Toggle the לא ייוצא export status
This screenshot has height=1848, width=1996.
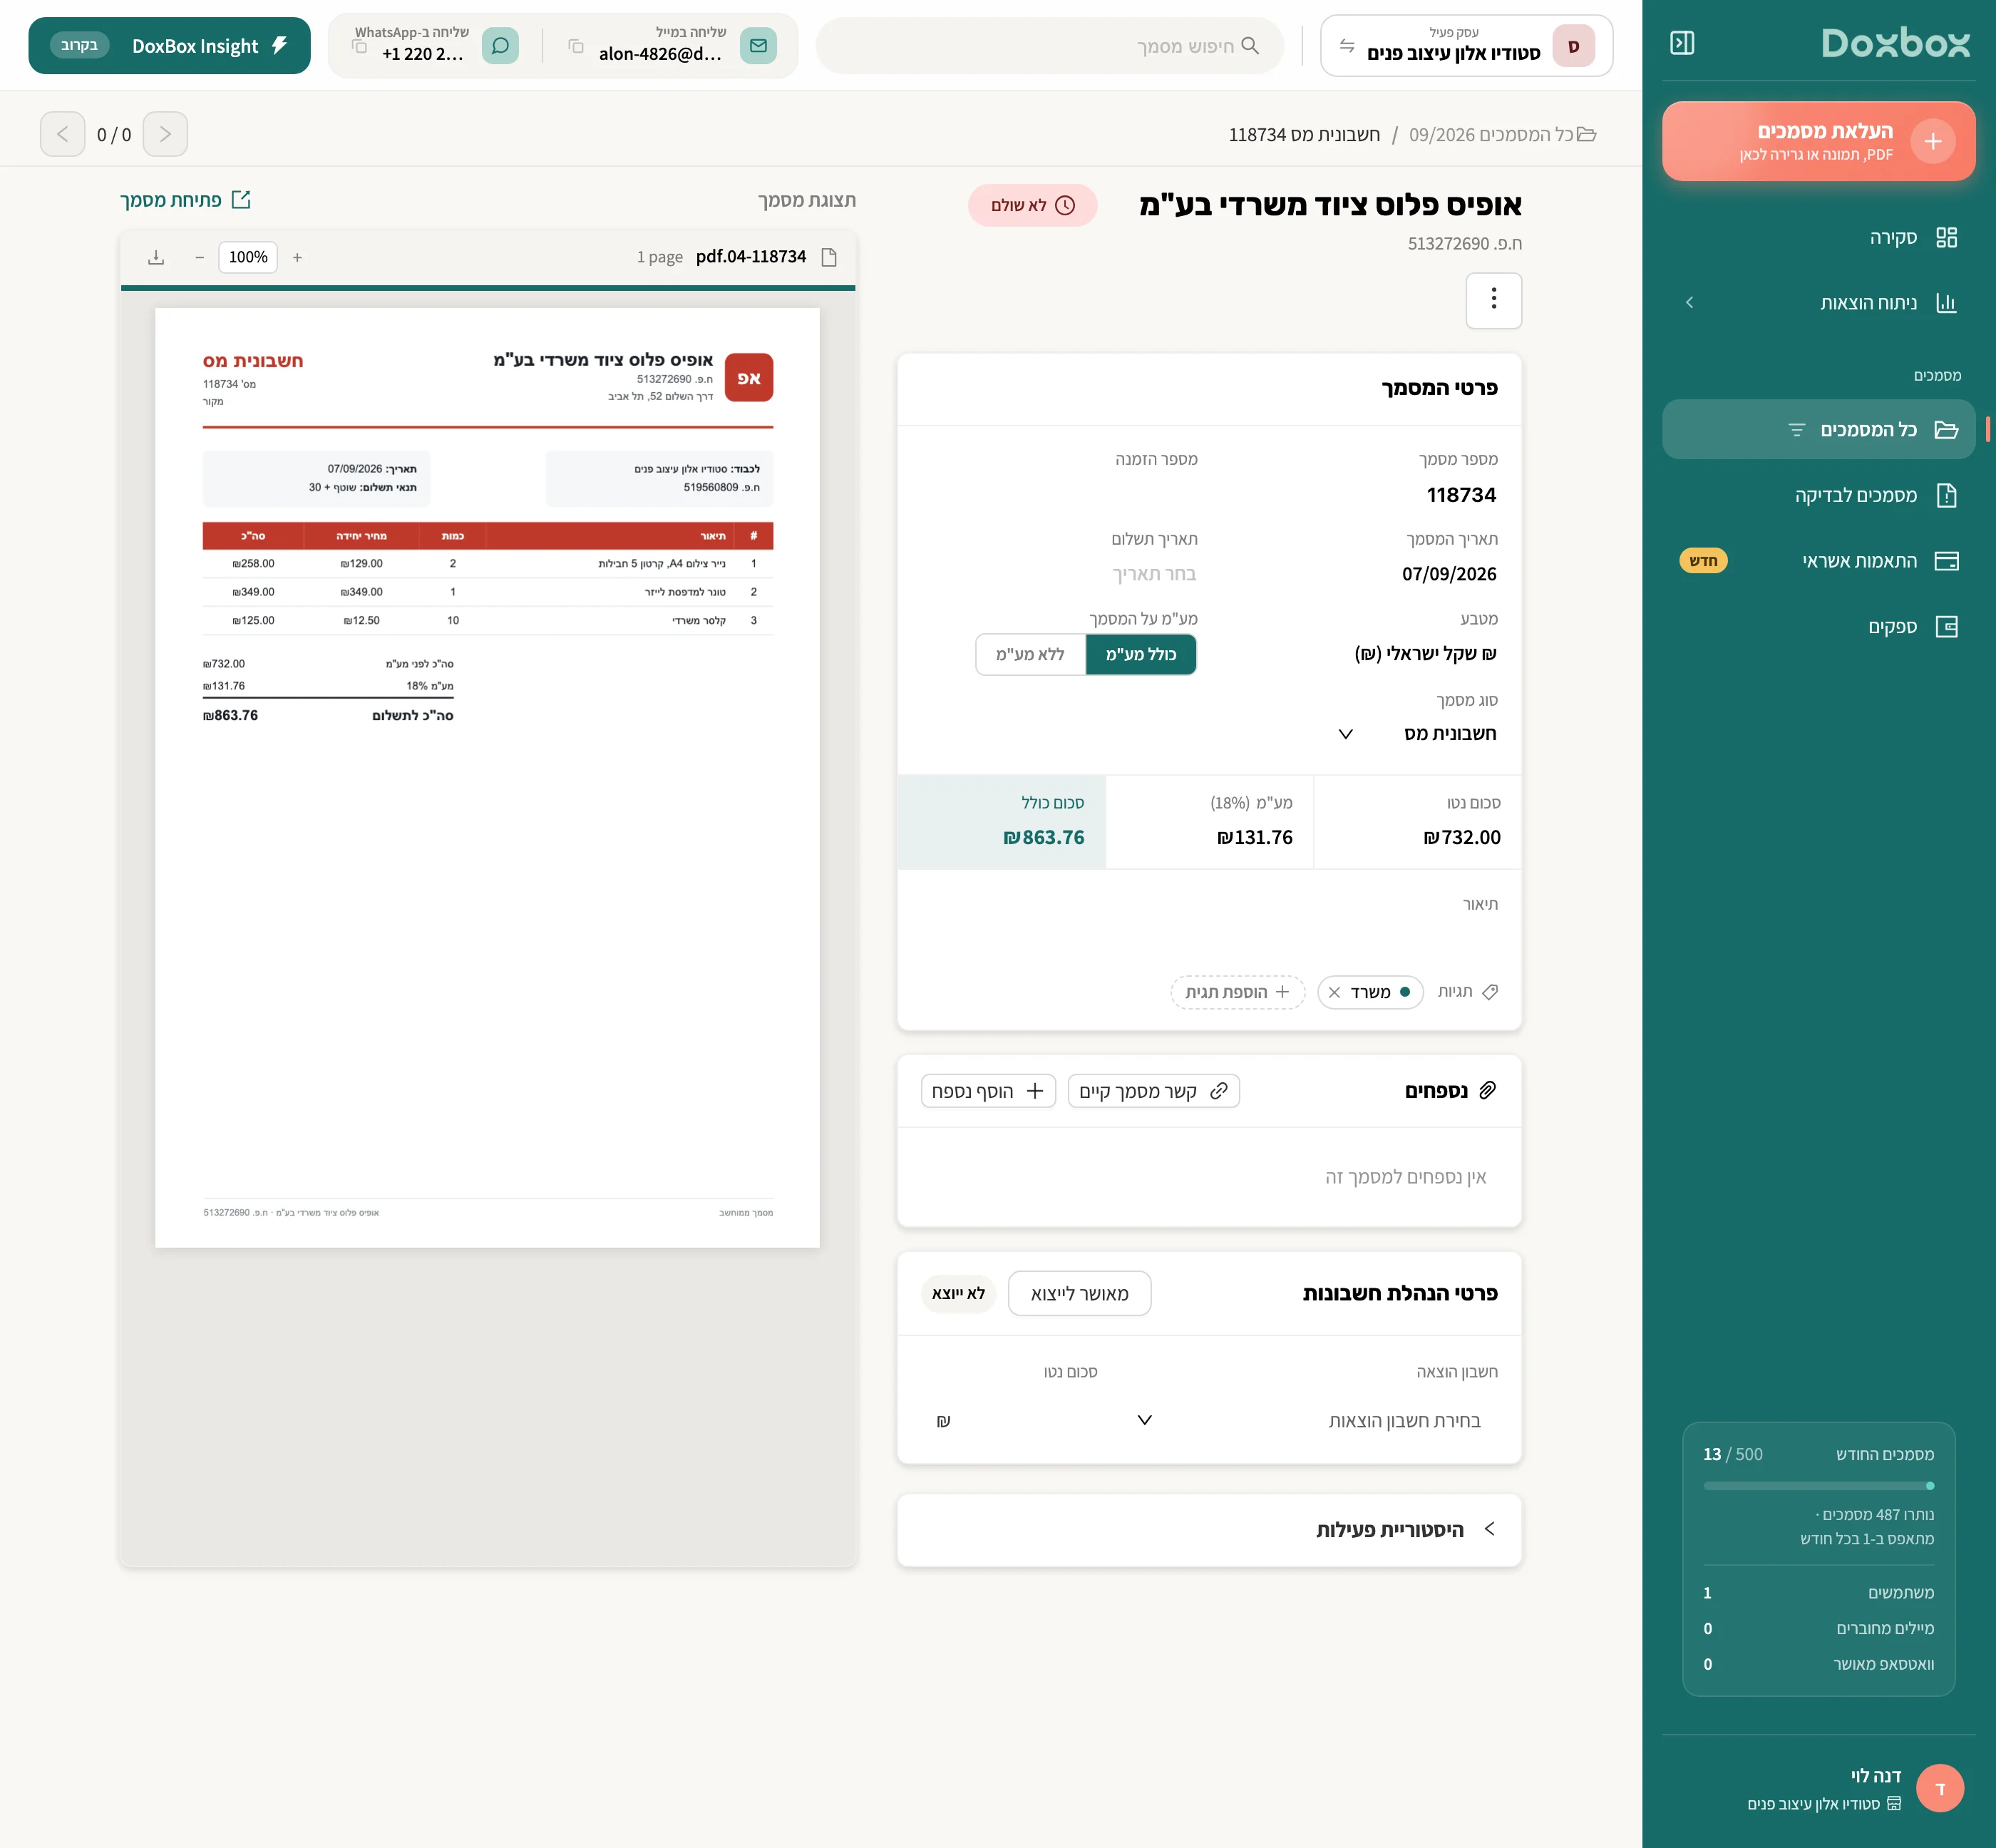[x=958, y=1293]
